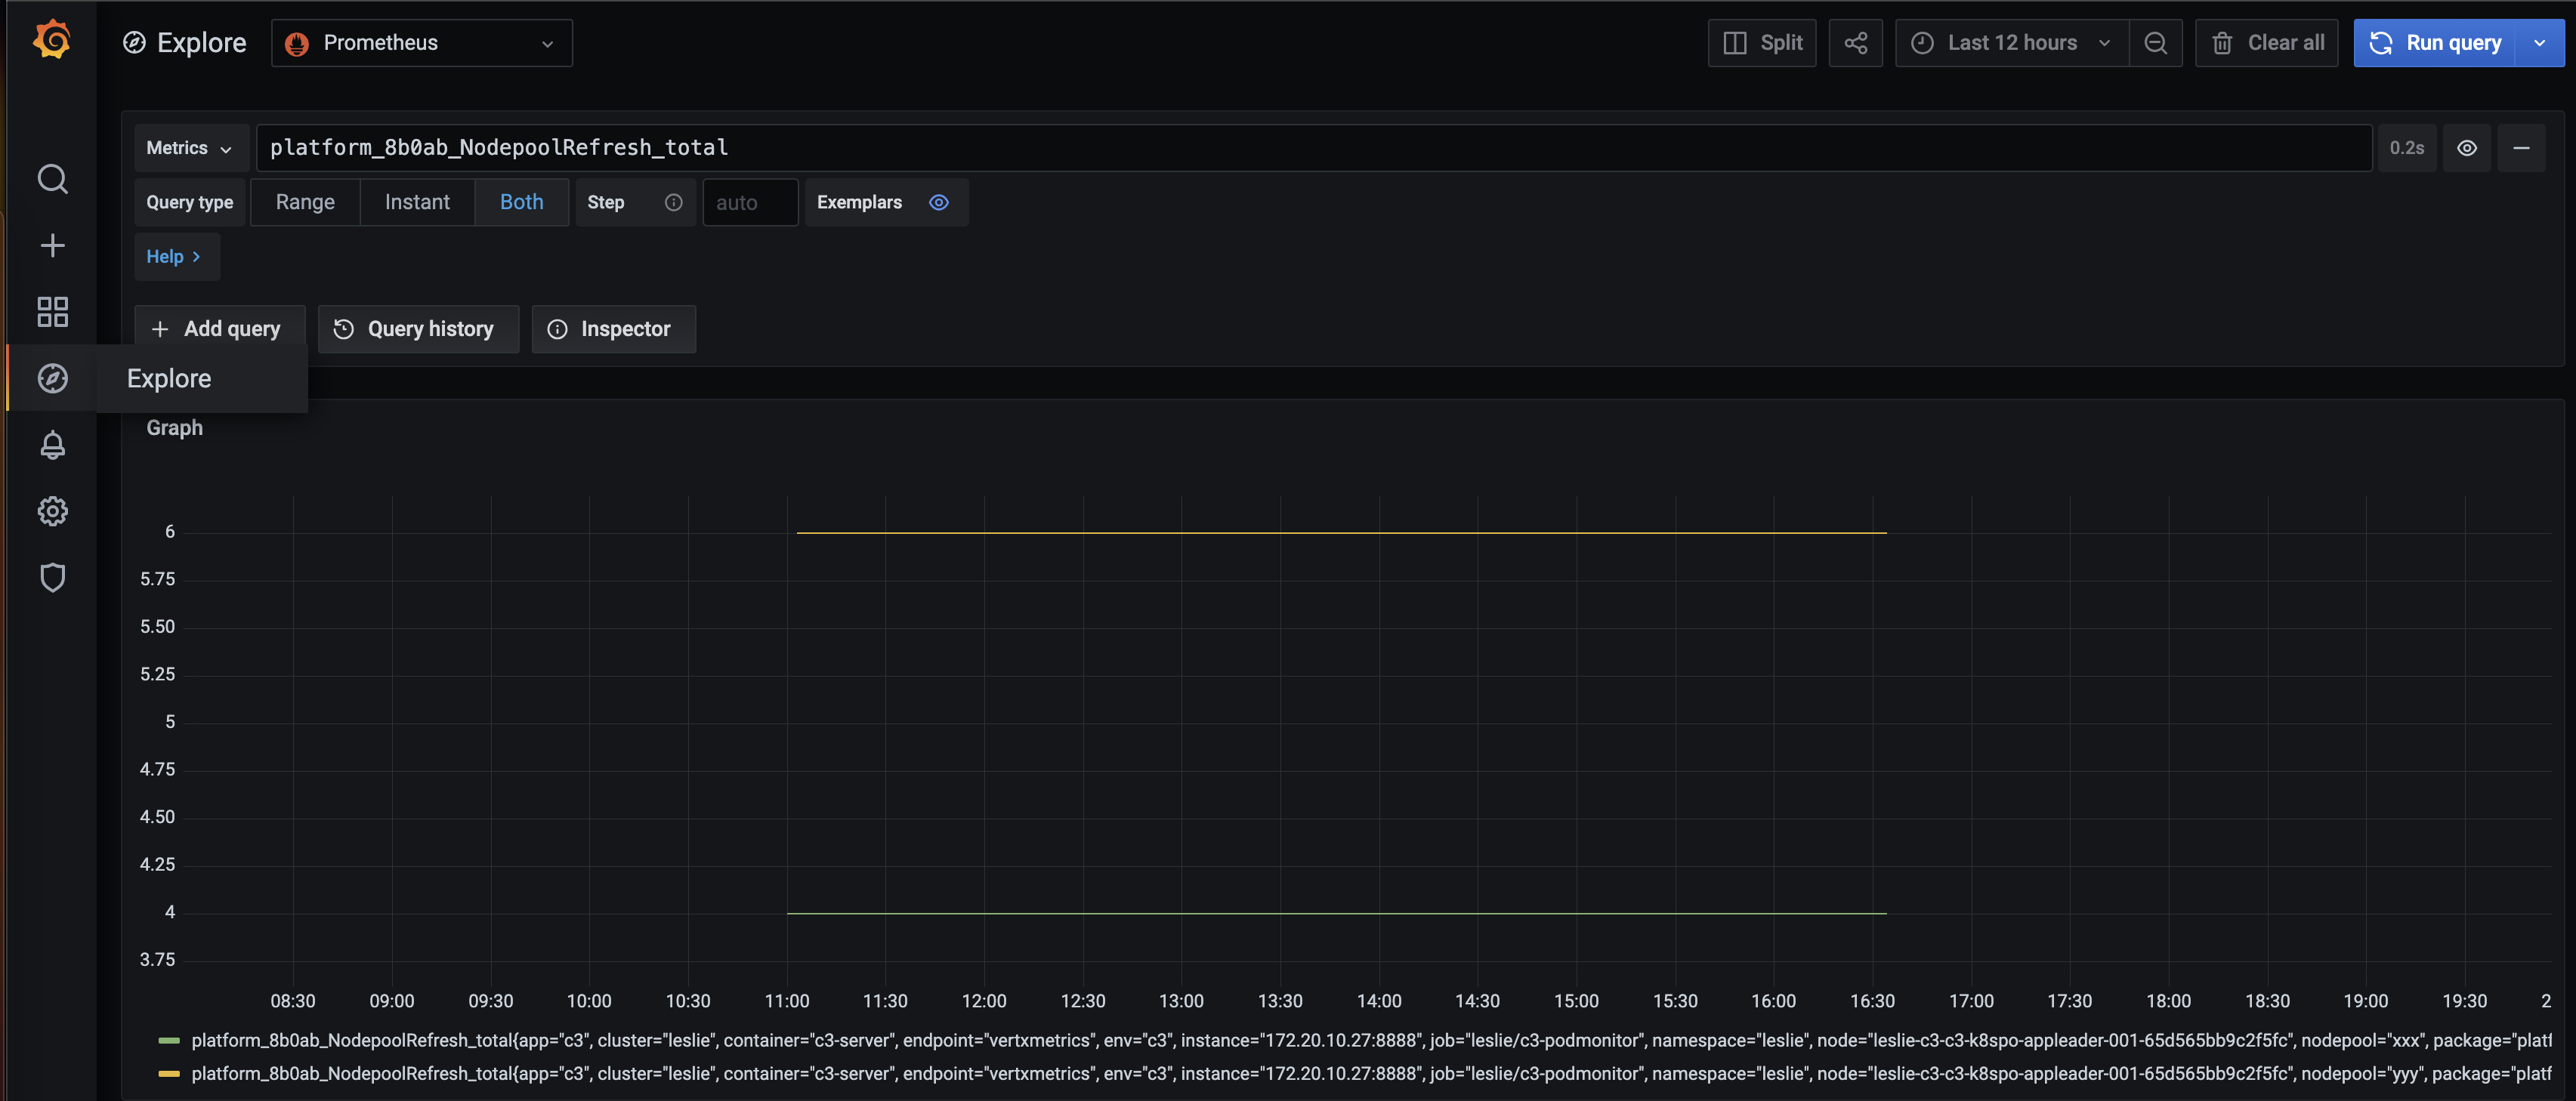This screenshot has height=1101, width=2576.
Task: Click the Clear all button
Action: point(2266,43)
